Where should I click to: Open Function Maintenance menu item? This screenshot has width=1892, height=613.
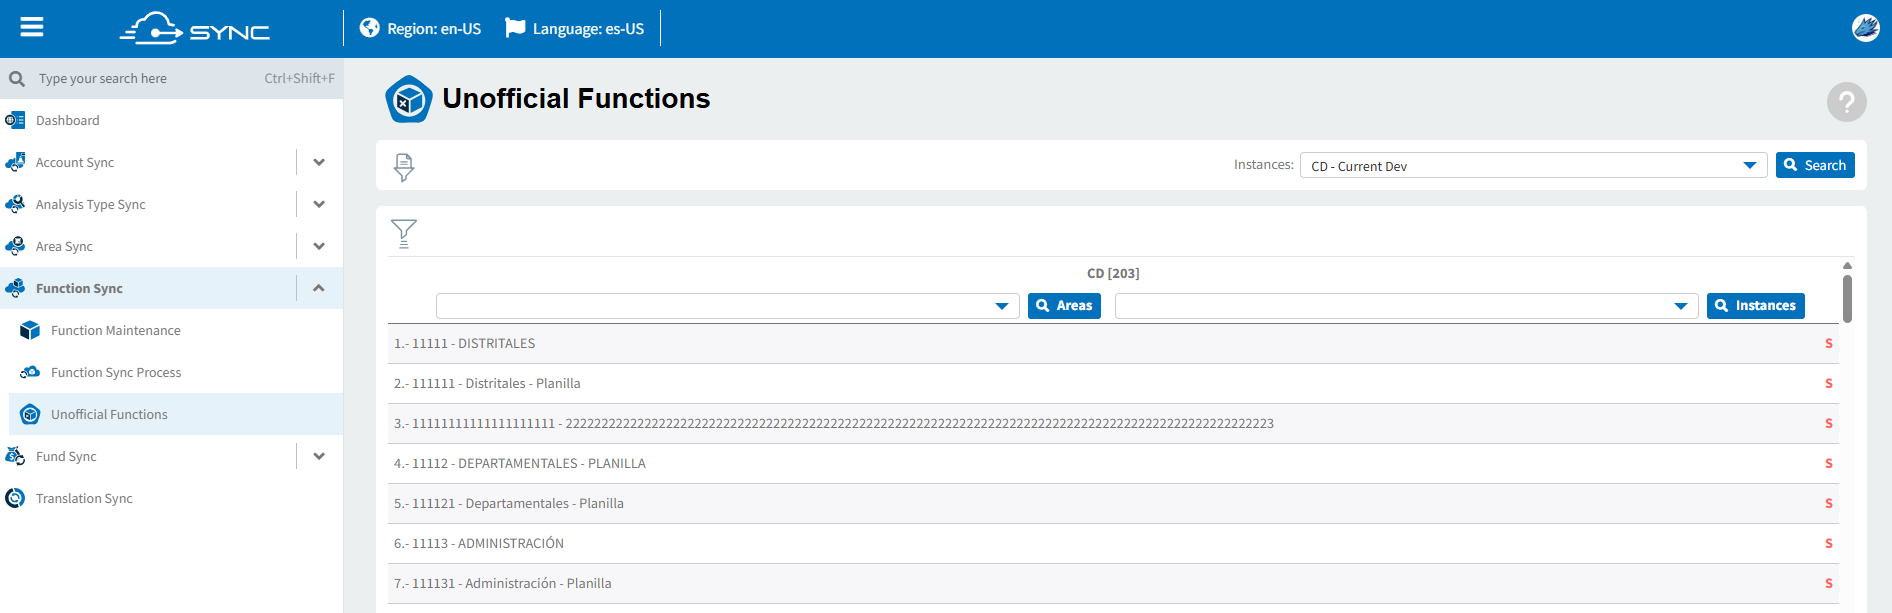[x=176, y=330]
